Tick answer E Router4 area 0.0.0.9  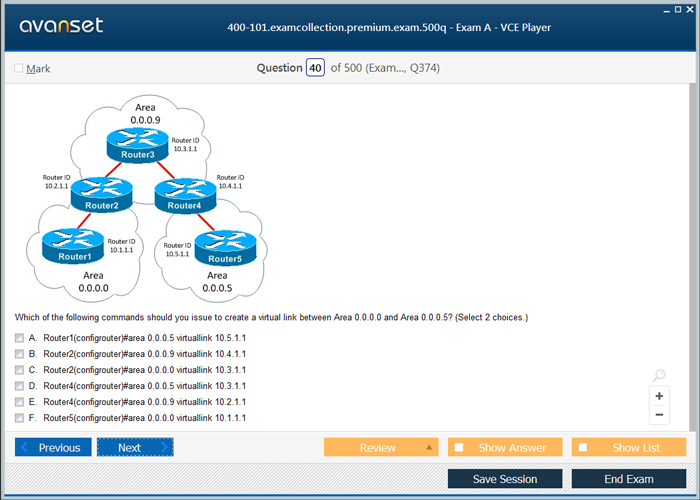[19, 402]
